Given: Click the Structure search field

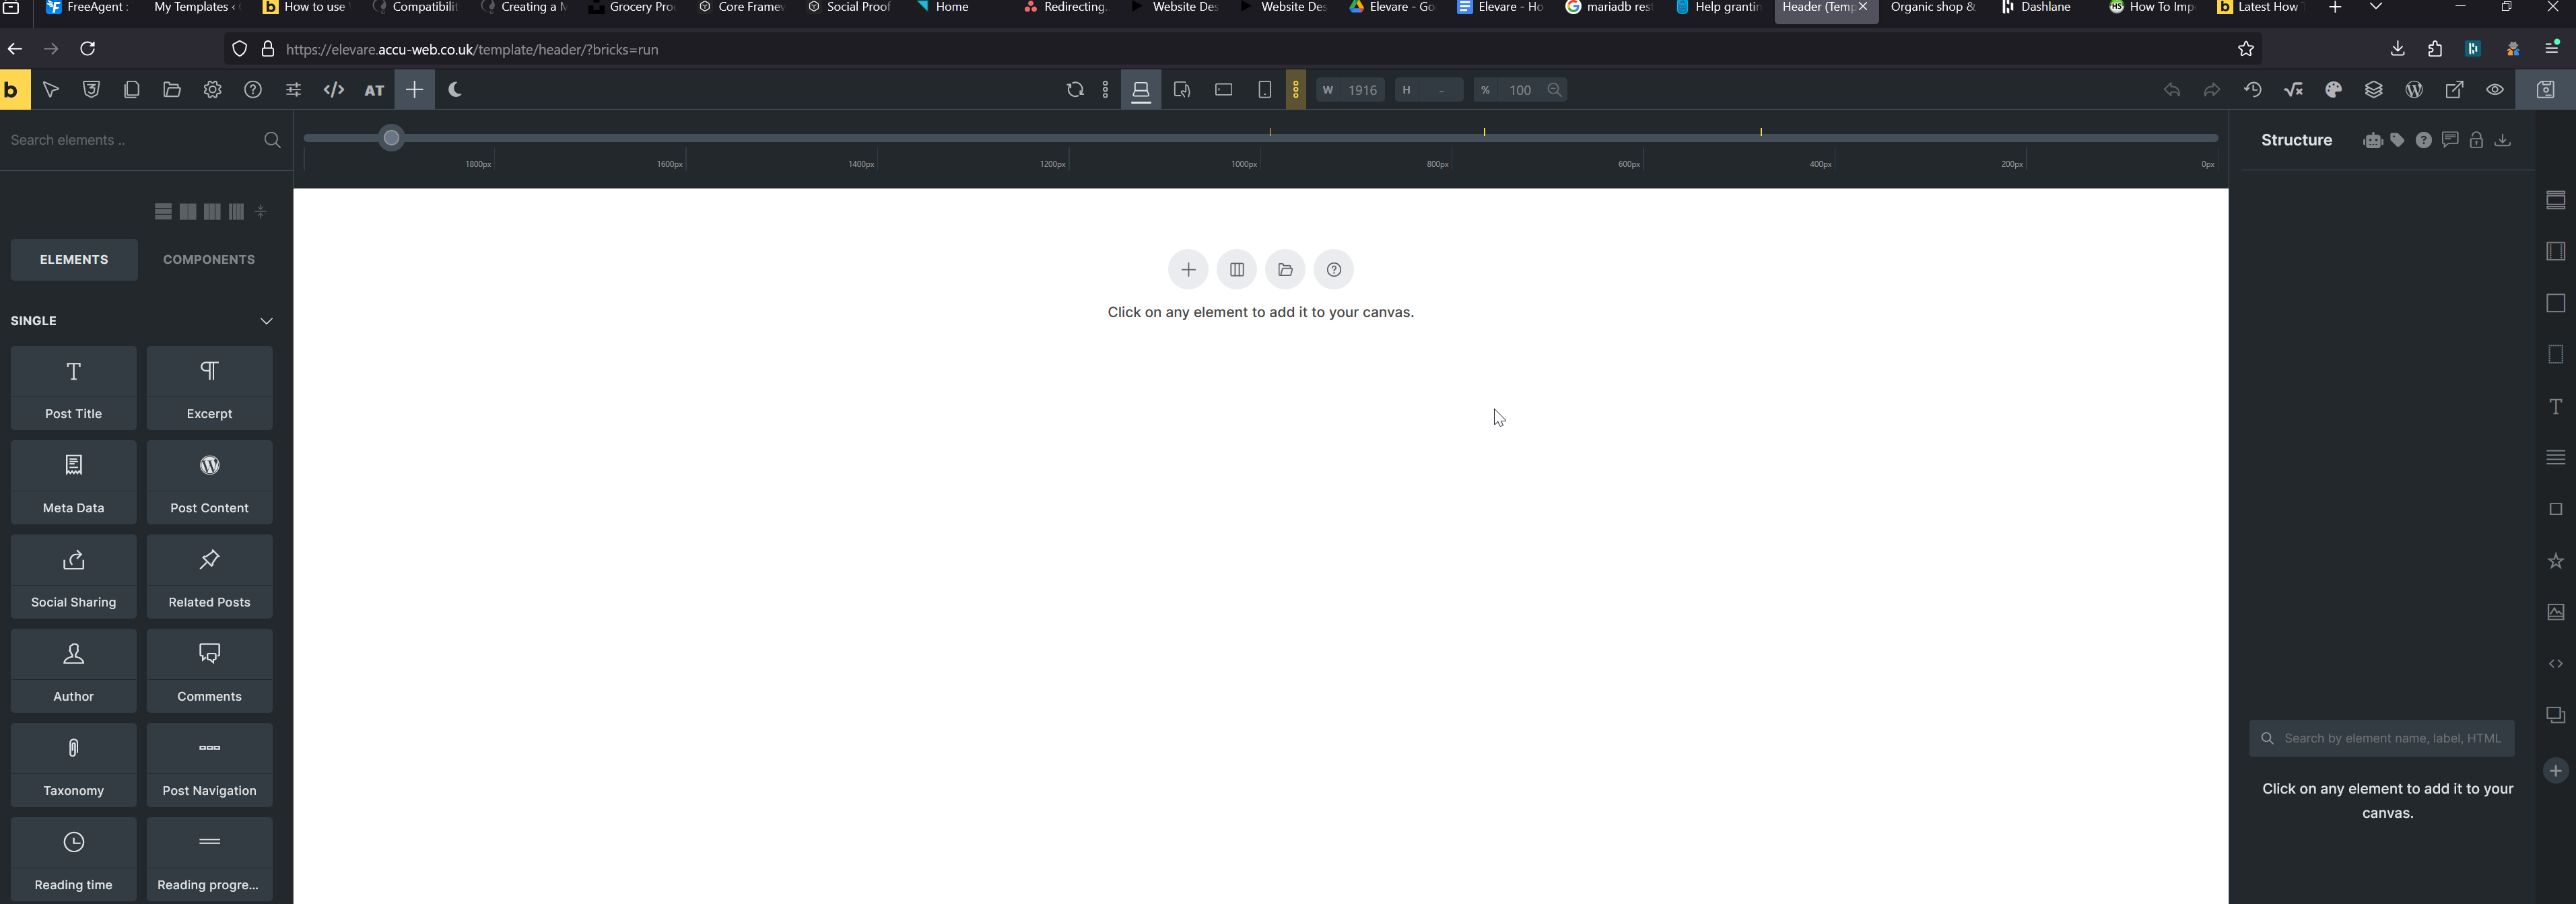Looking at the screenshot, I should click(2382, 739).
